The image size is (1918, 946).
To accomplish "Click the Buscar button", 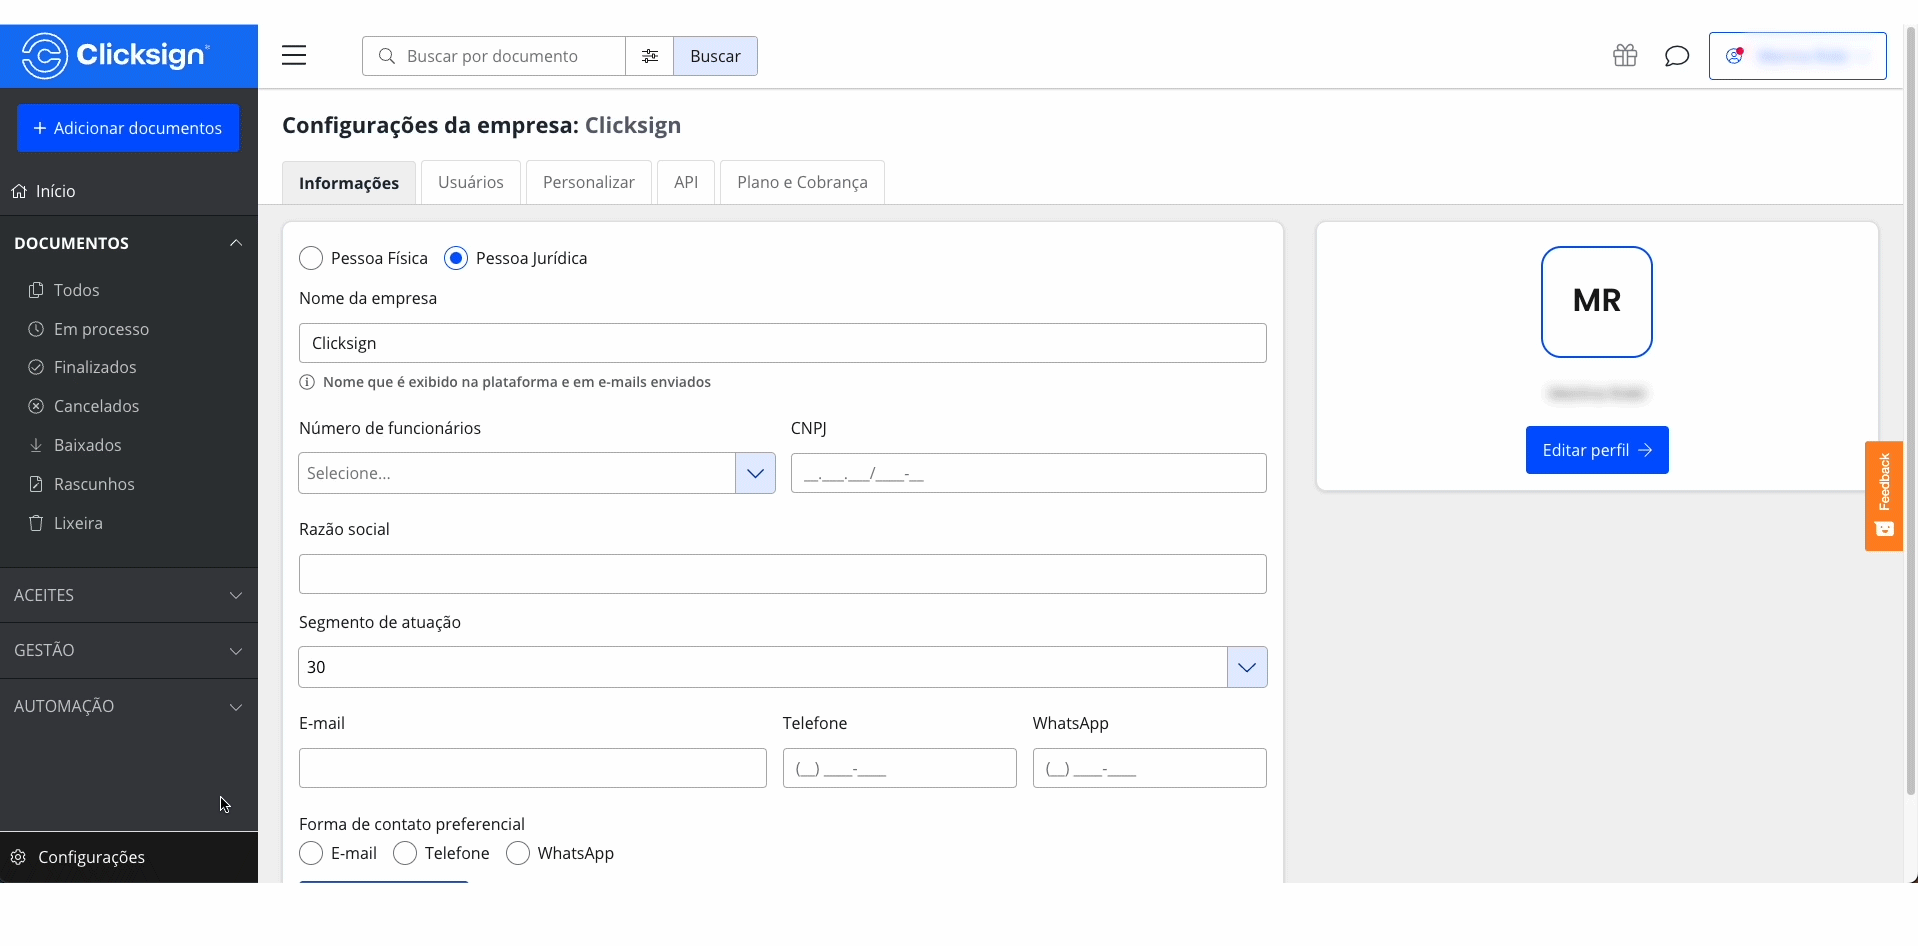I will [715, 56].
